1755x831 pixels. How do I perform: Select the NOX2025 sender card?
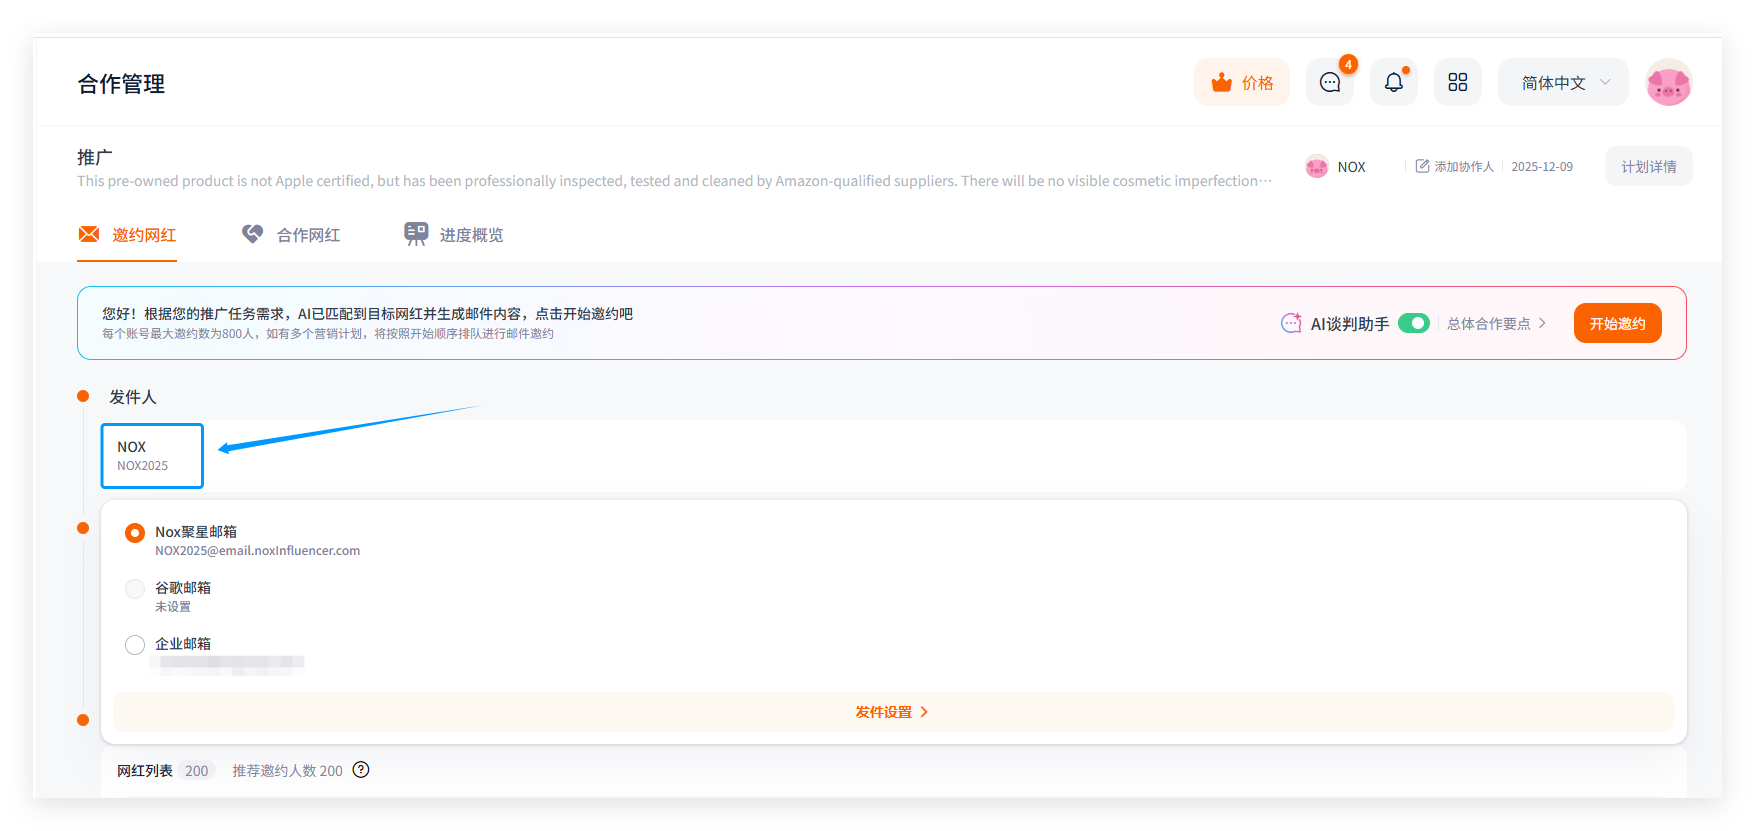point(152,456)
